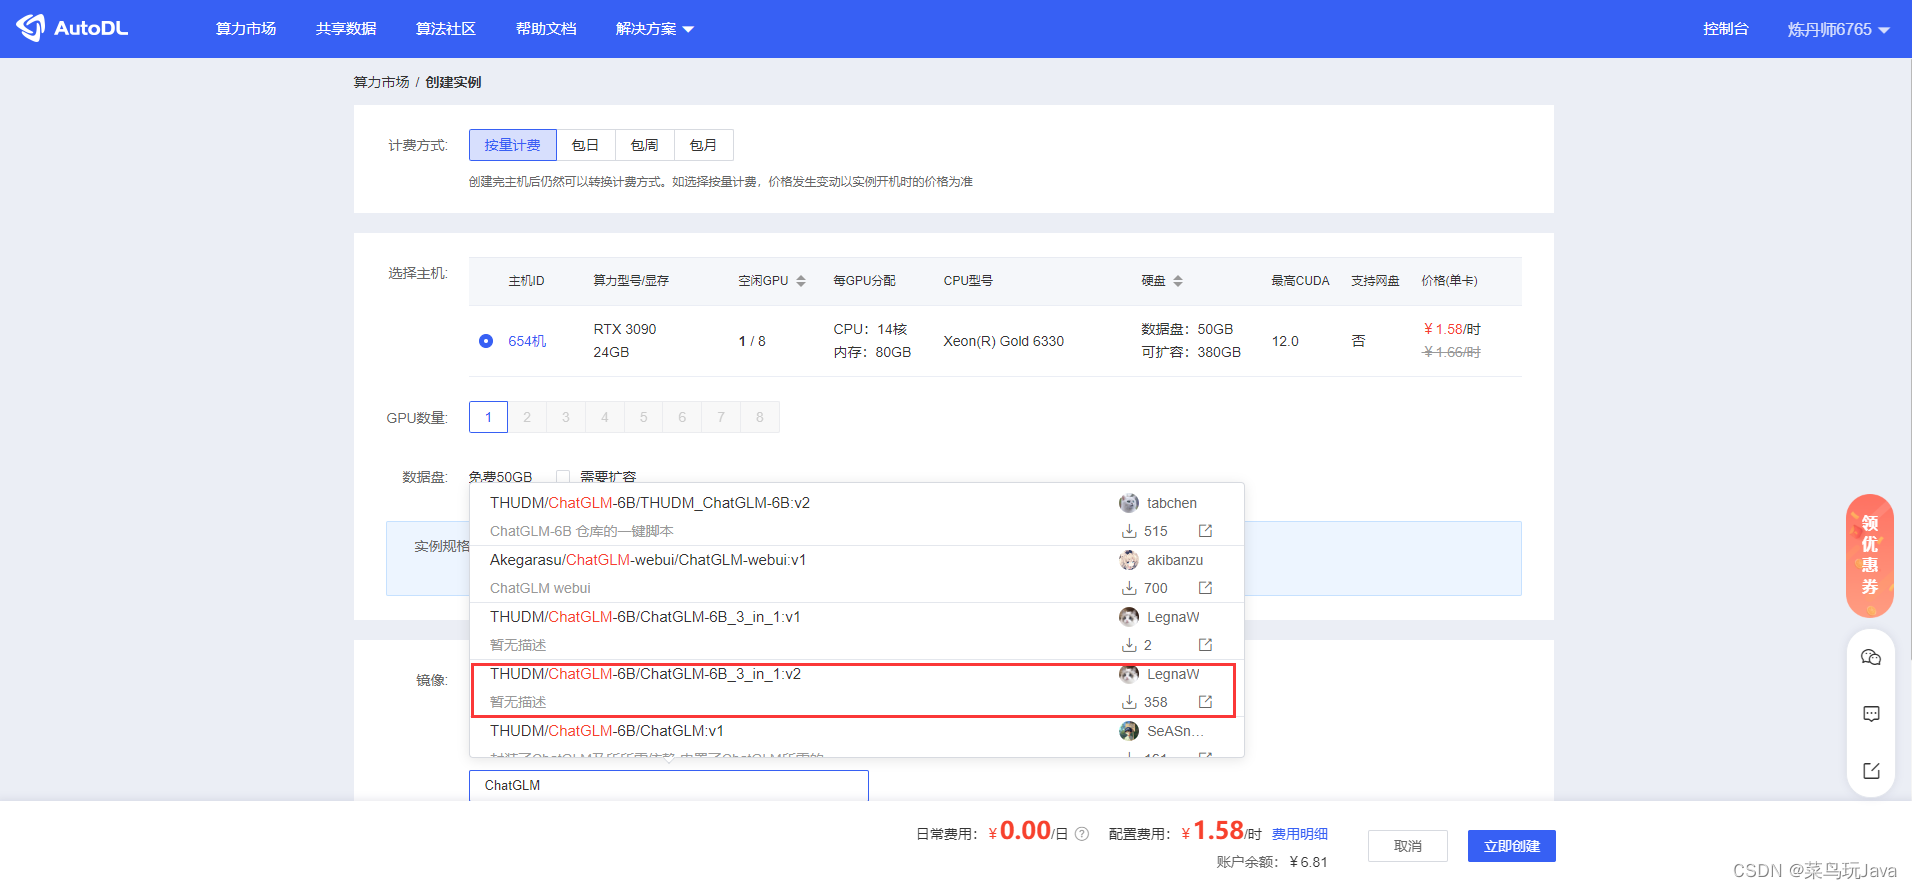Select 包月 billing tab
1912x889 pixels.
click(703, 145)
